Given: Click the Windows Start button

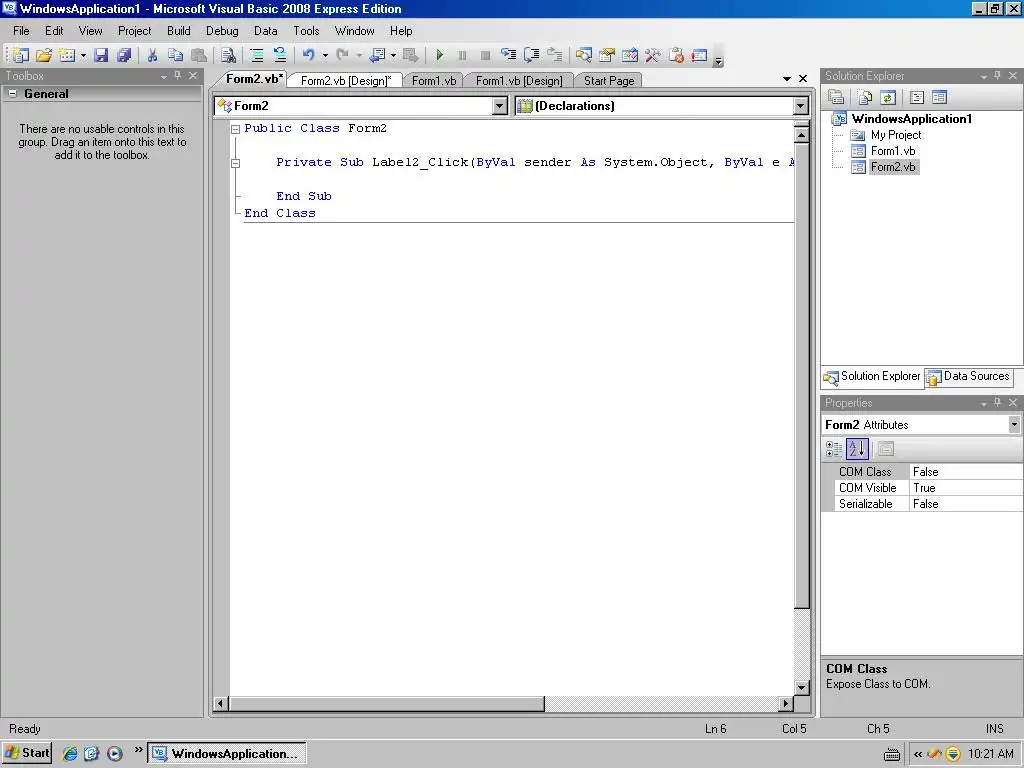Looking at the screenshot, I should click(27, 753).
